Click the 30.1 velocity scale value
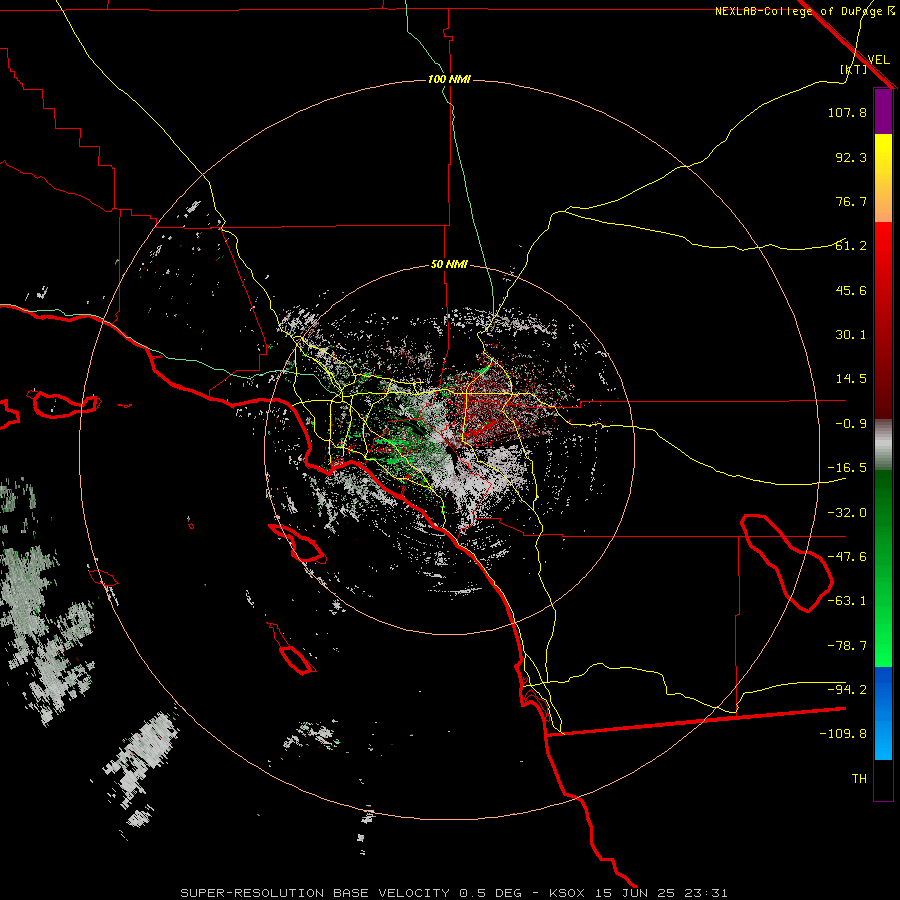 coord(851,335)
